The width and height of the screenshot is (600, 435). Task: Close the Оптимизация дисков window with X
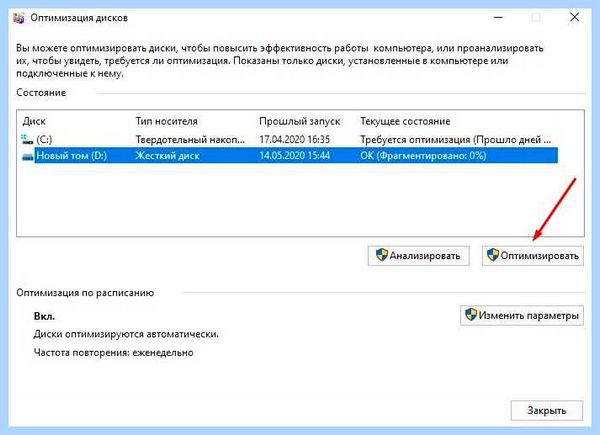click(574, 17)
